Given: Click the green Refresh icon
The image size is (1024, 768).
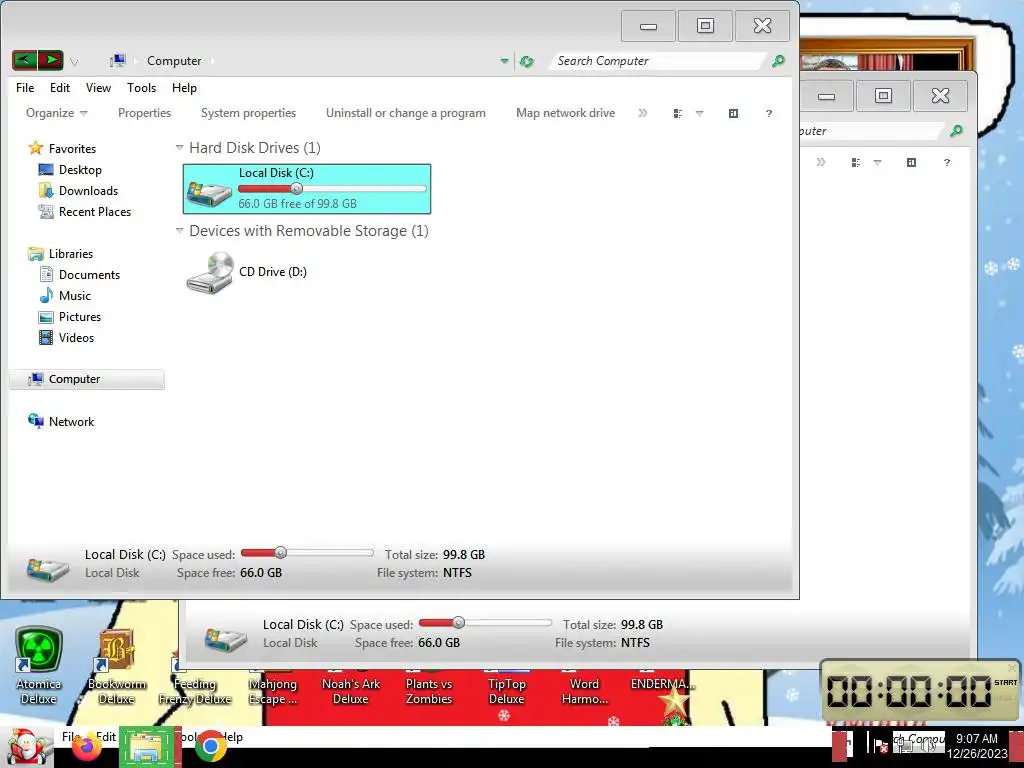Looking at the screenshot, I should (526, 61).
